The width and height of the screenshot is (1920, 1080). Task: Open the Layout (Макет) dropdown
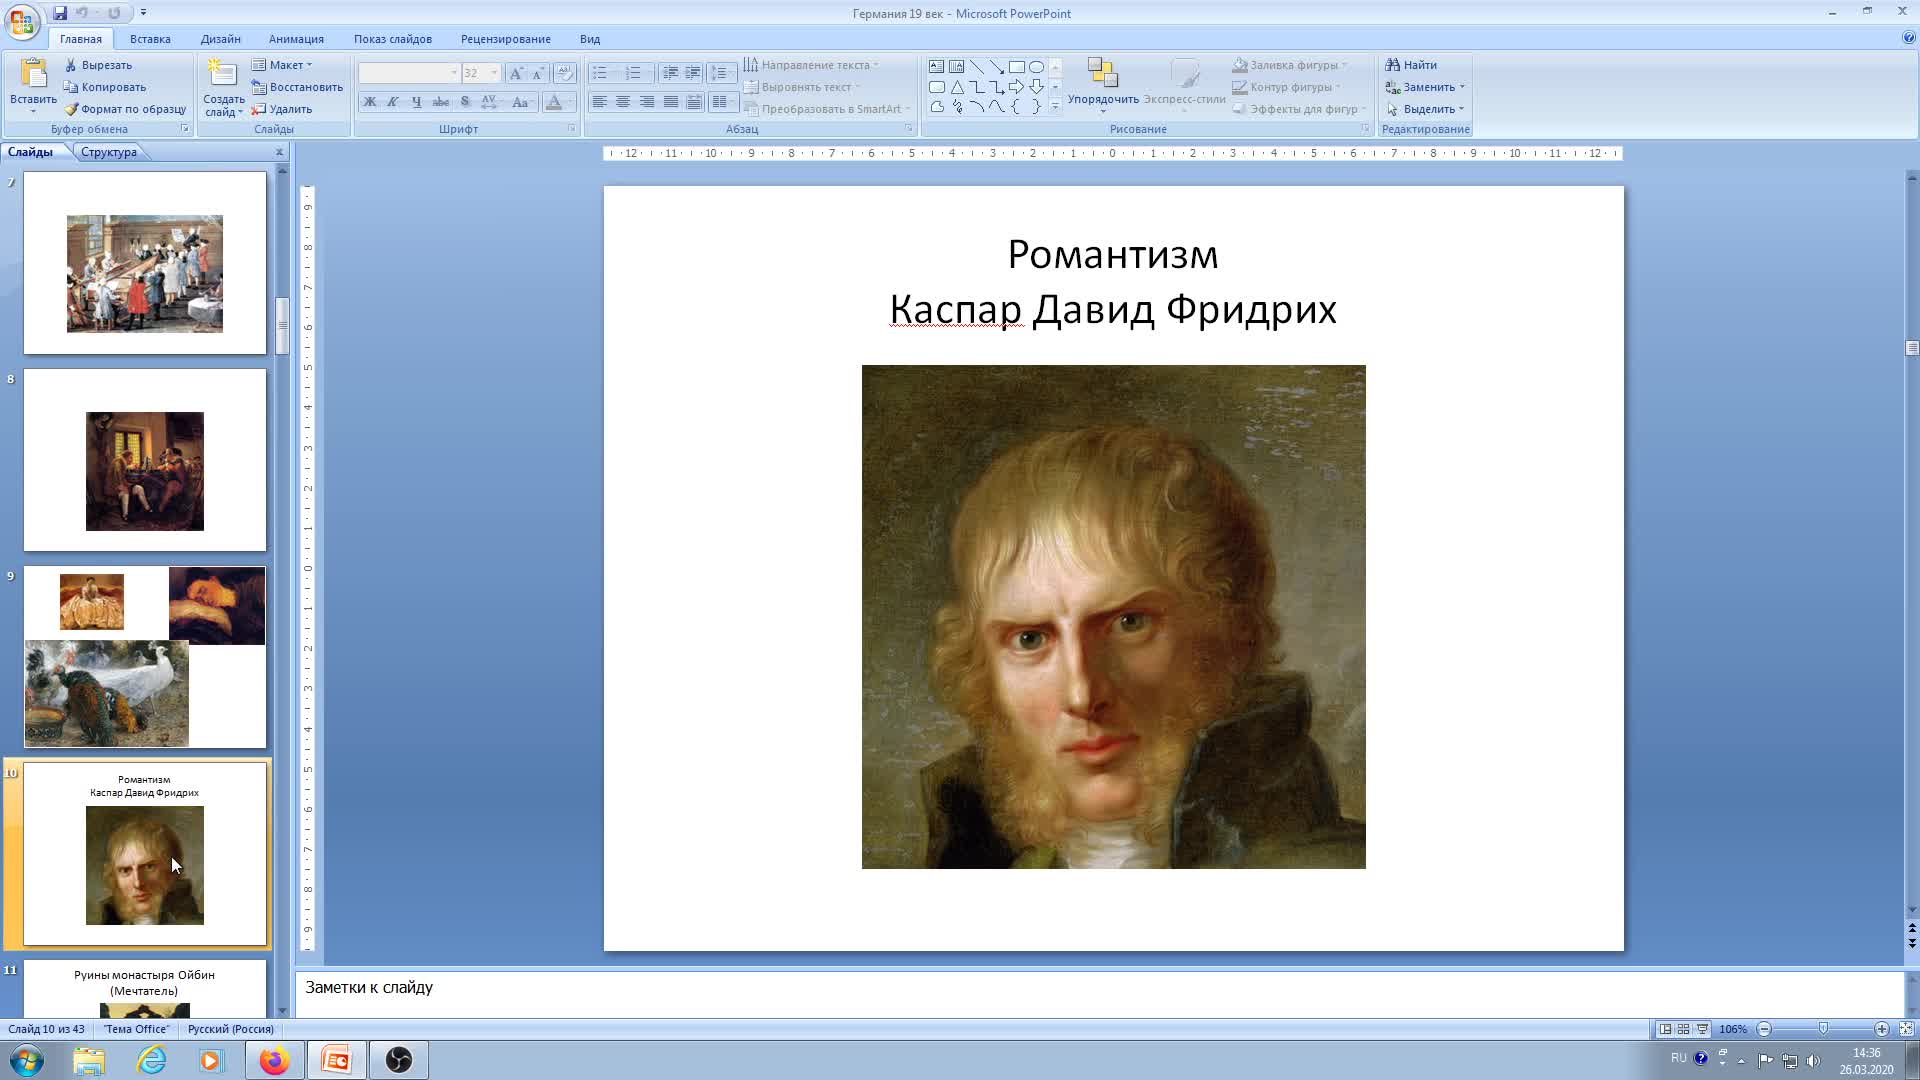282,65
